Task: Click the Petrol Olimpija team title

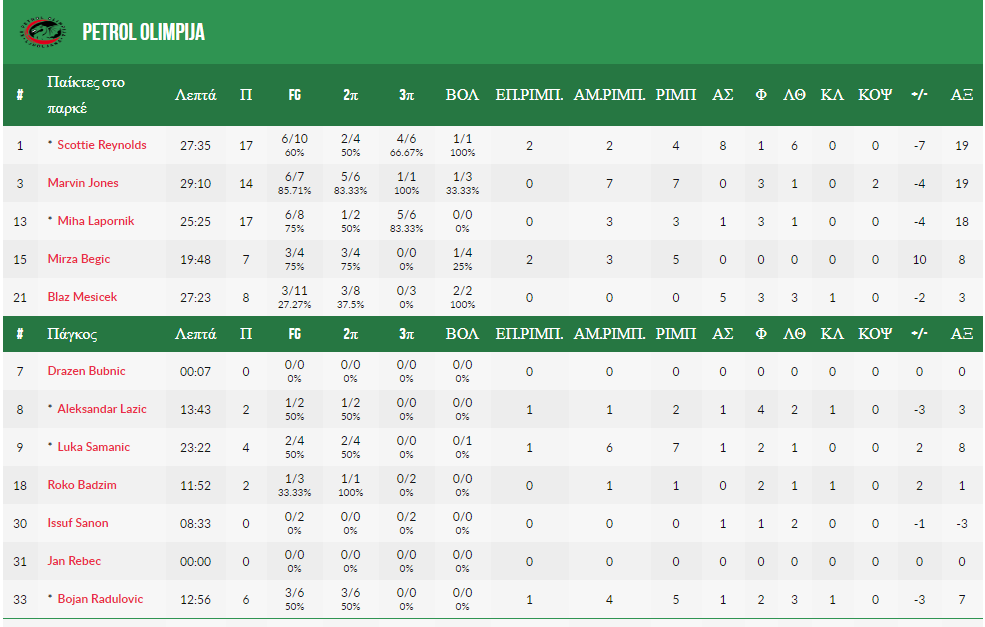Action: coord(144,32)
